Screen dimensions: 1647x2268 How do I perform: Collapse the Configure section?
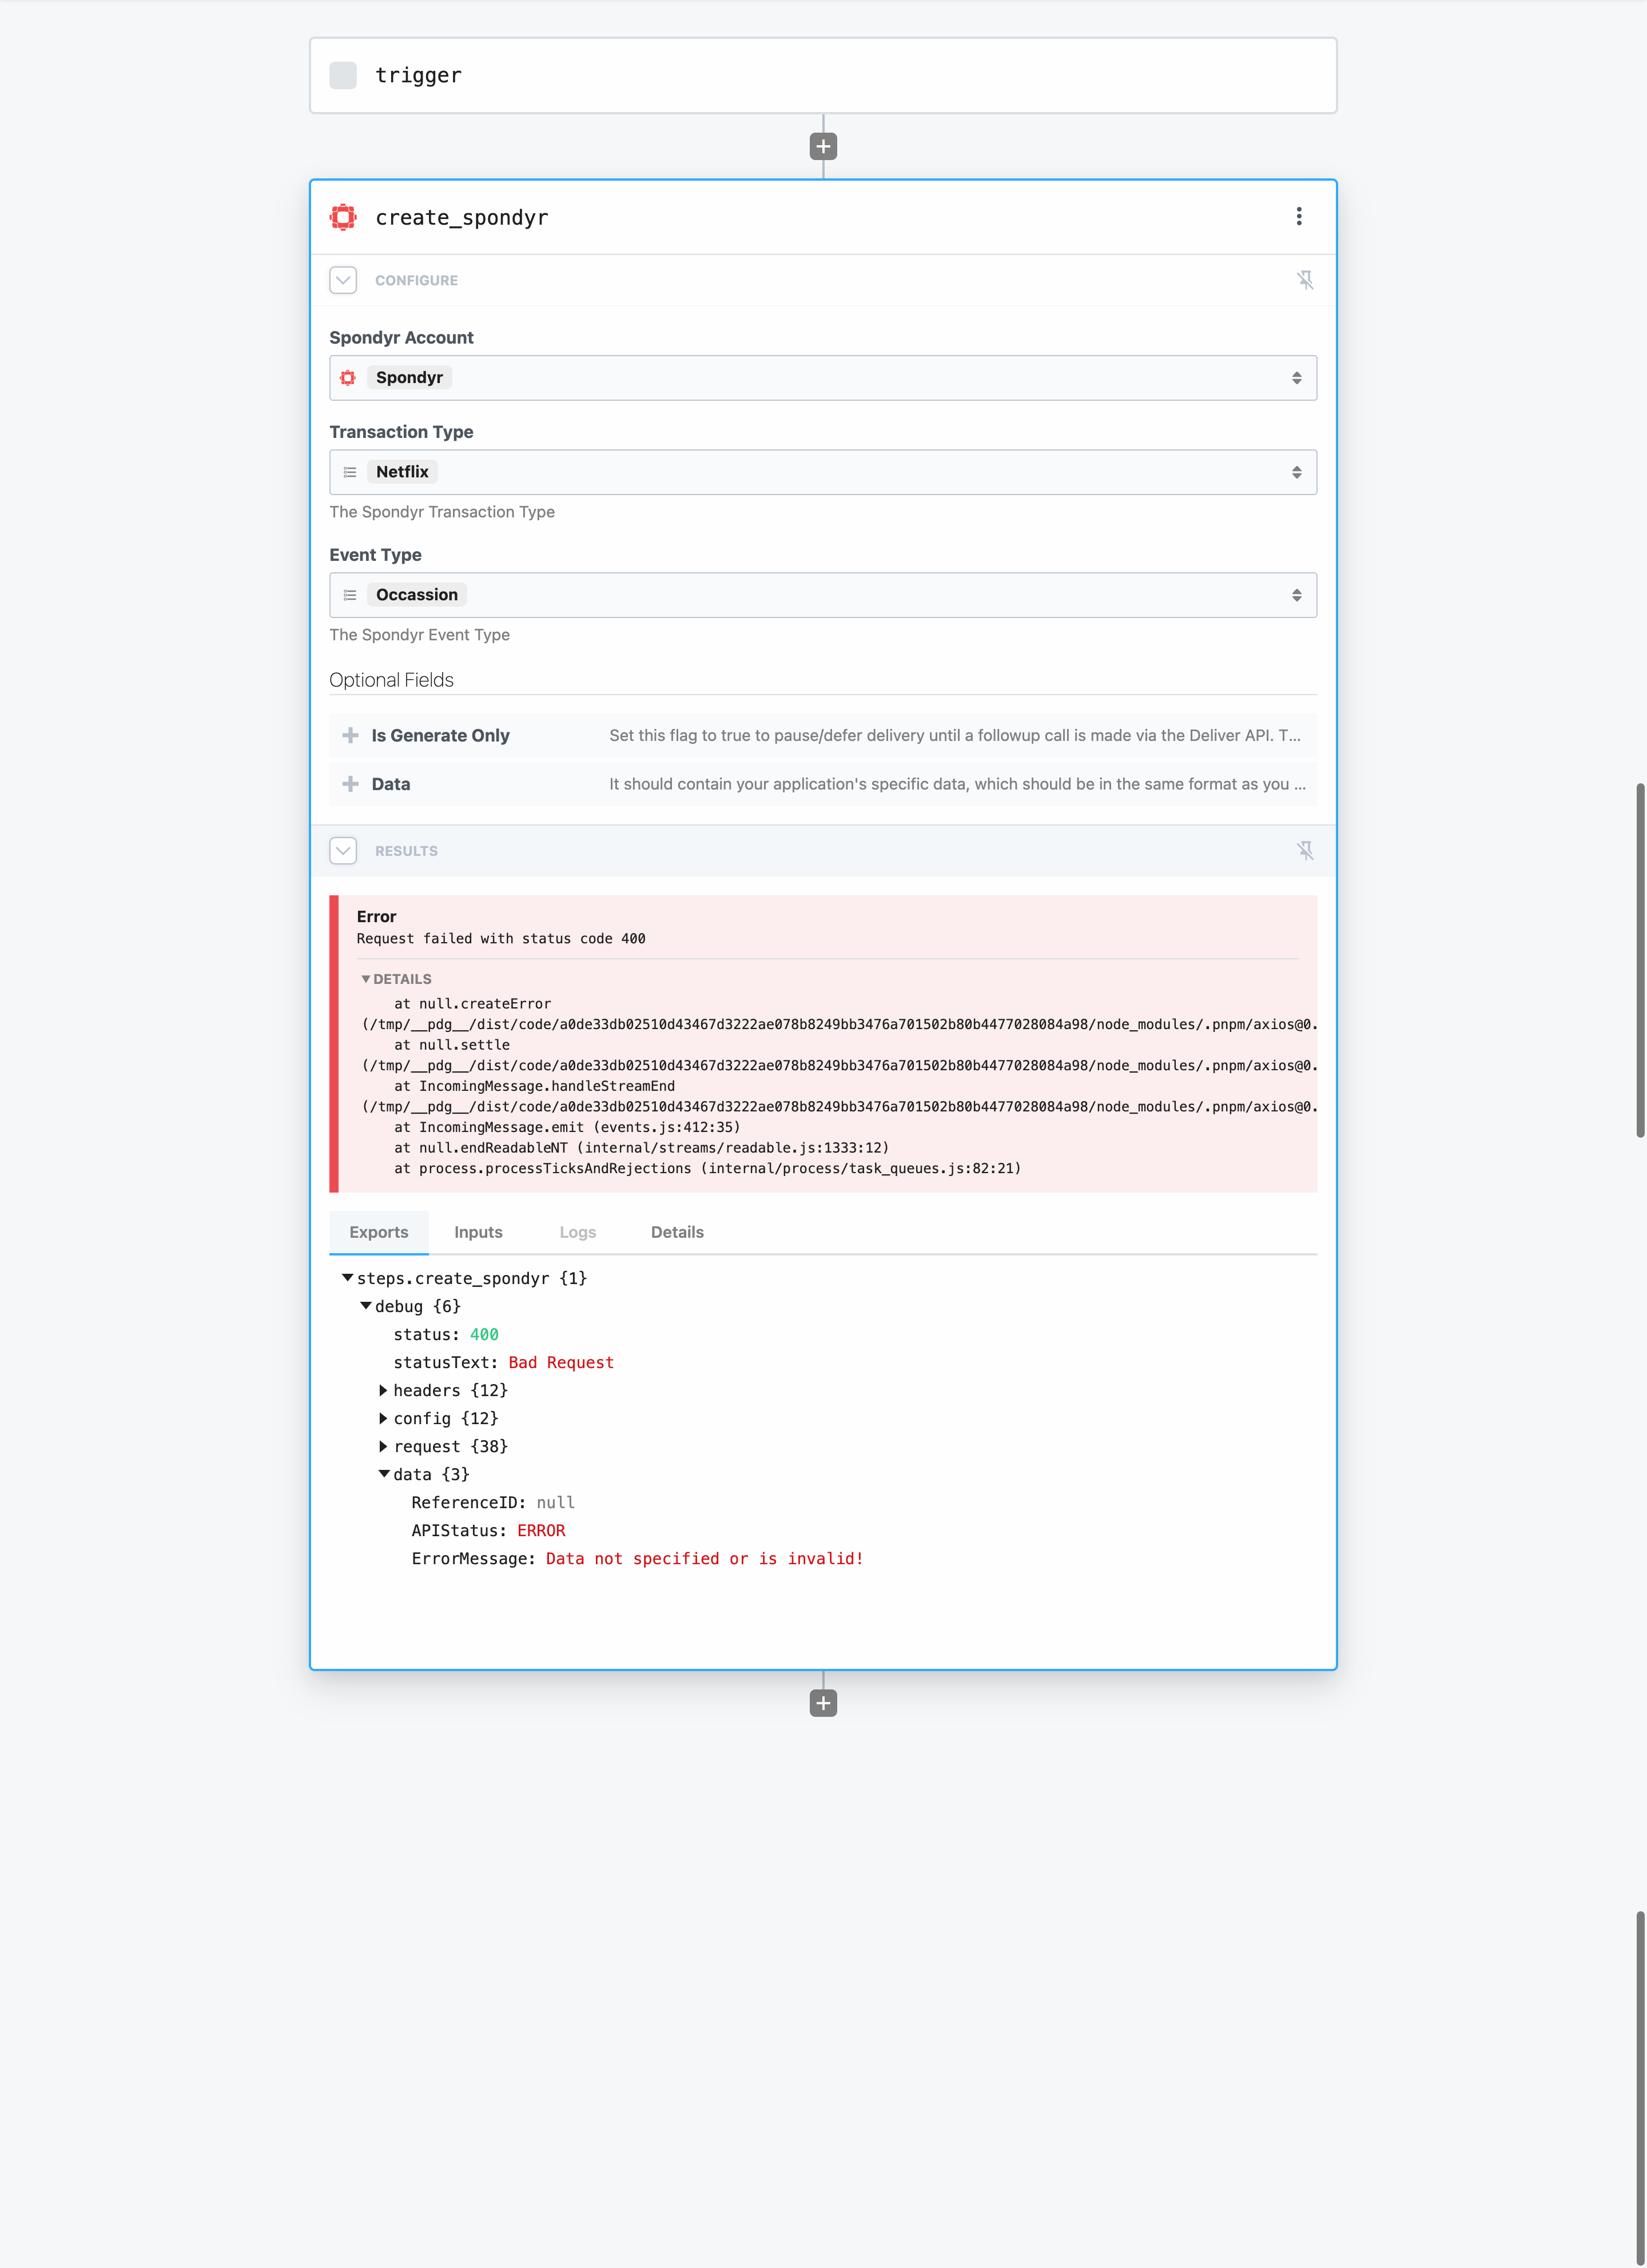tap(343, 280)
